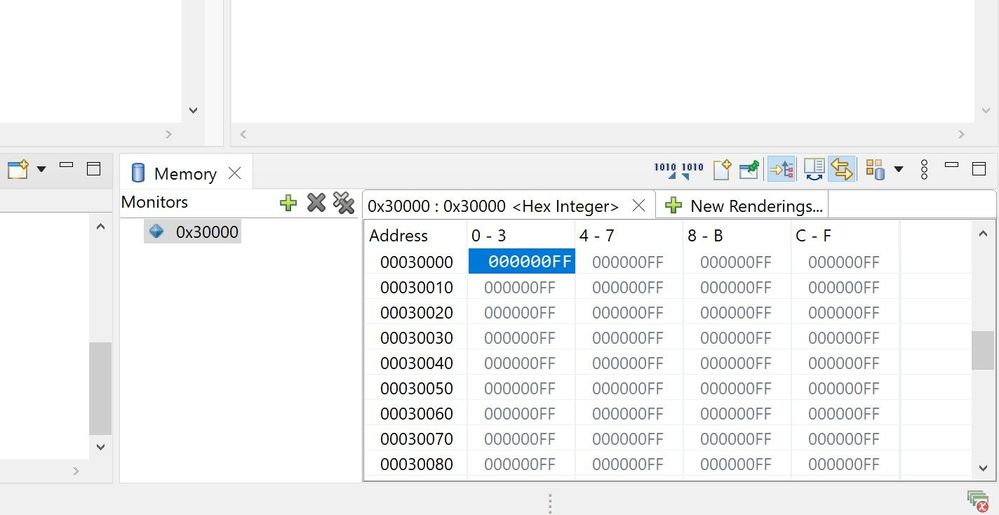The height and width of the screenshot is (515, 999).
Task: Click the bottom-left panel's scroll-right arrow
Action: pyautogui.click(x=76, y=471)
